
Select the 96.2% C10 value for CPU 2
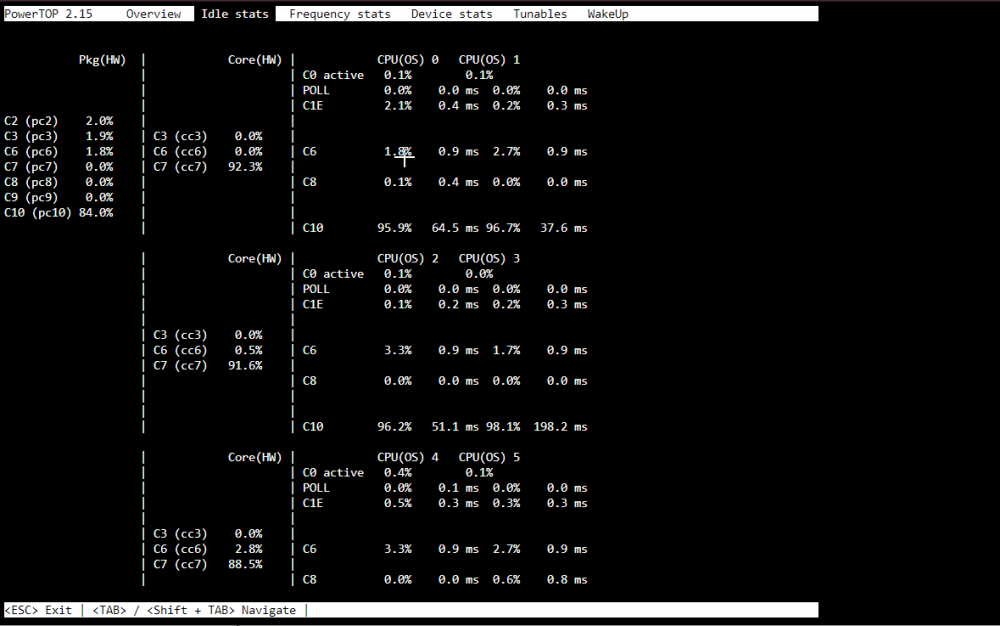(395, 427)
